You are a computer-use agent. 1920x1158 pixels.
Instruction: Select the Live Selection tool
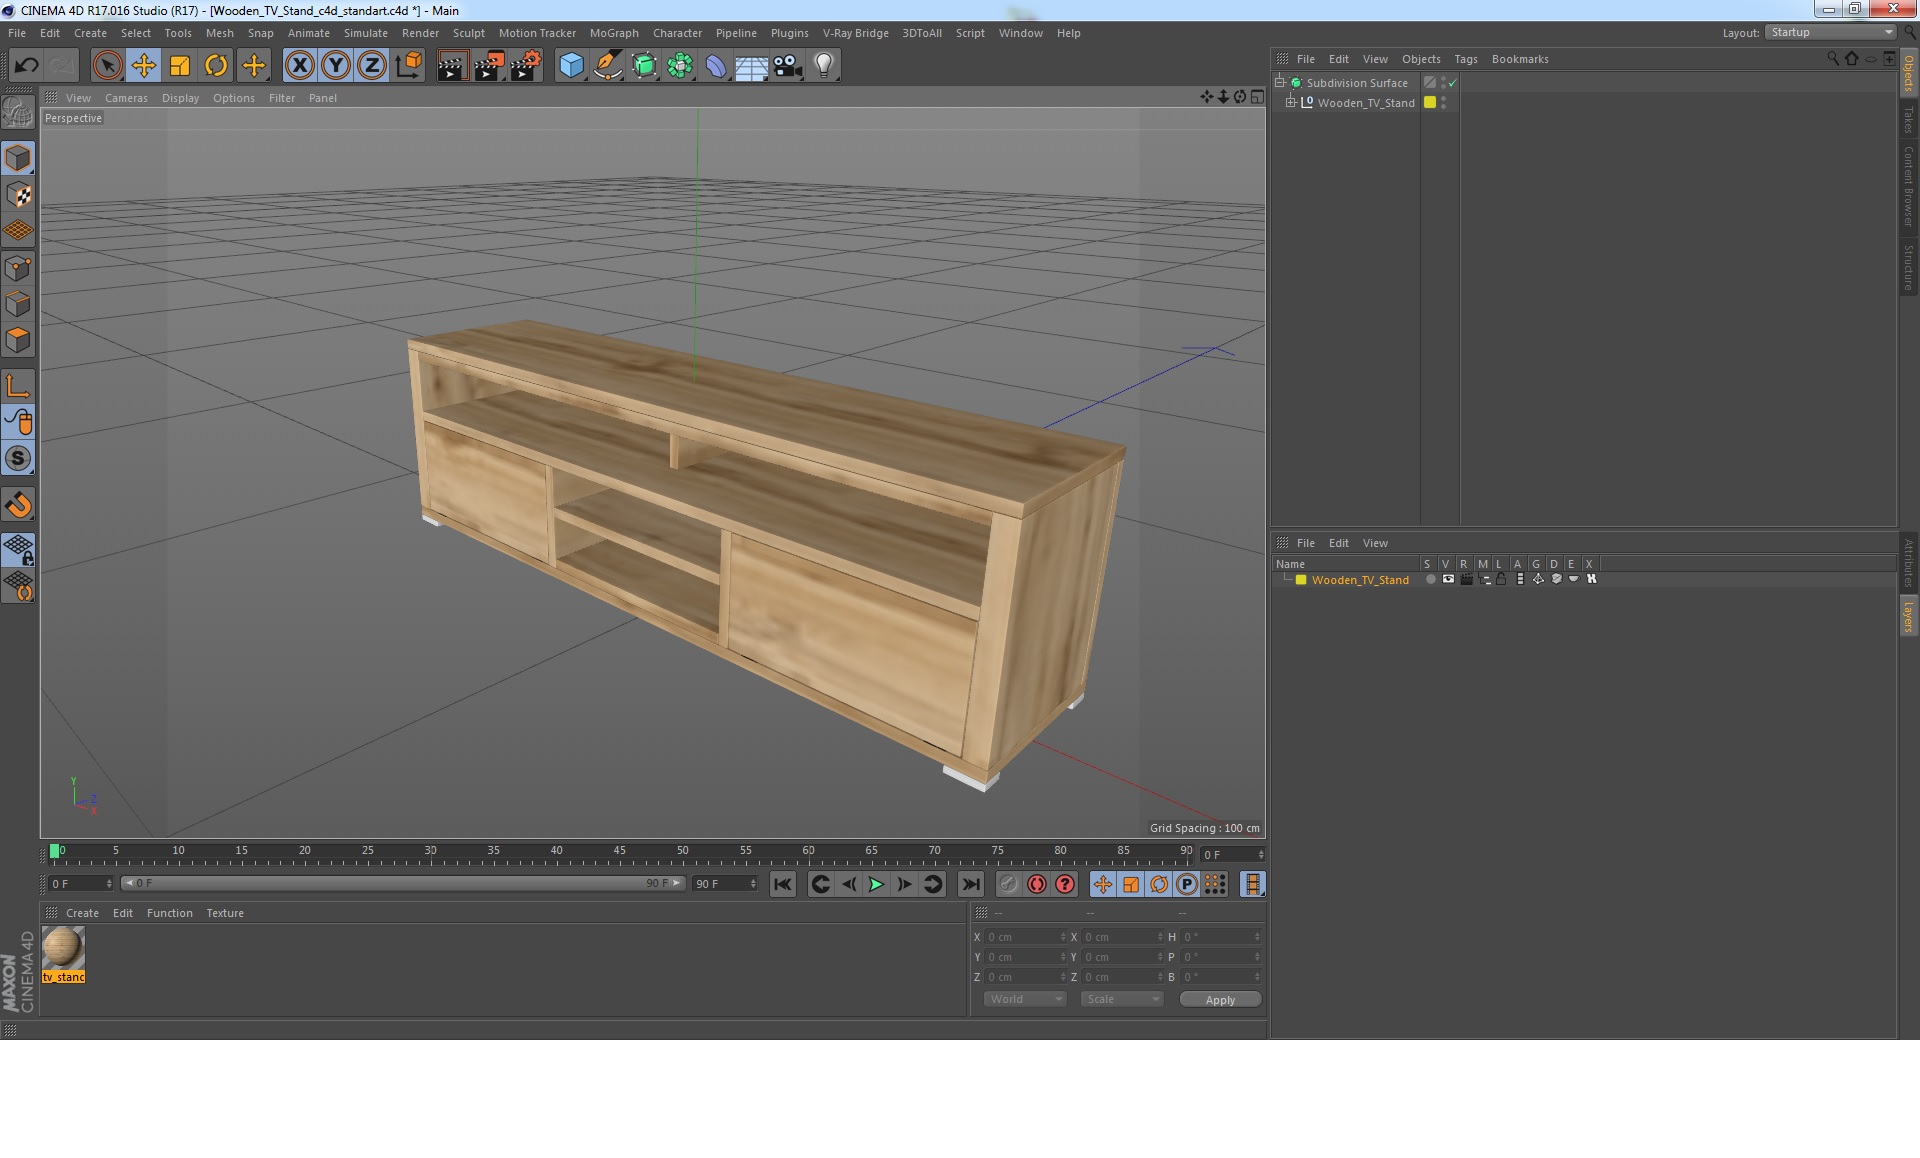coord(107,66)
